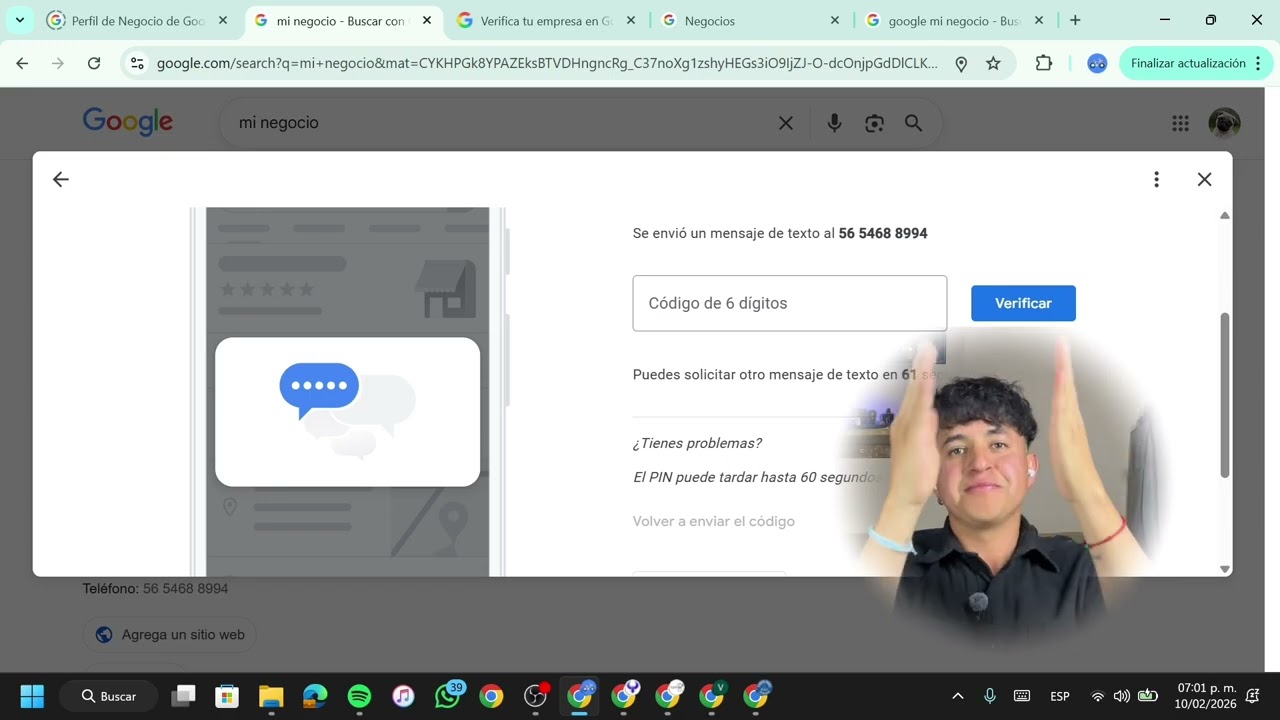Click the browser forward arrow
This screenshot has width=1280, height=720.
click(58, 63)
